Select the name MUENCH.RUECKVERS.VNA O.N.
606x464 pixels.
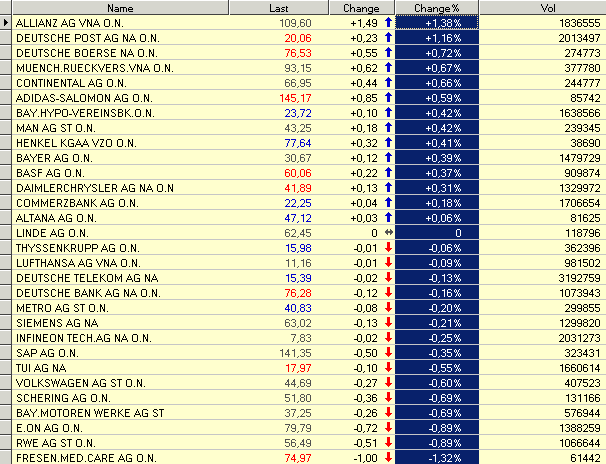[x=95, y=68]
